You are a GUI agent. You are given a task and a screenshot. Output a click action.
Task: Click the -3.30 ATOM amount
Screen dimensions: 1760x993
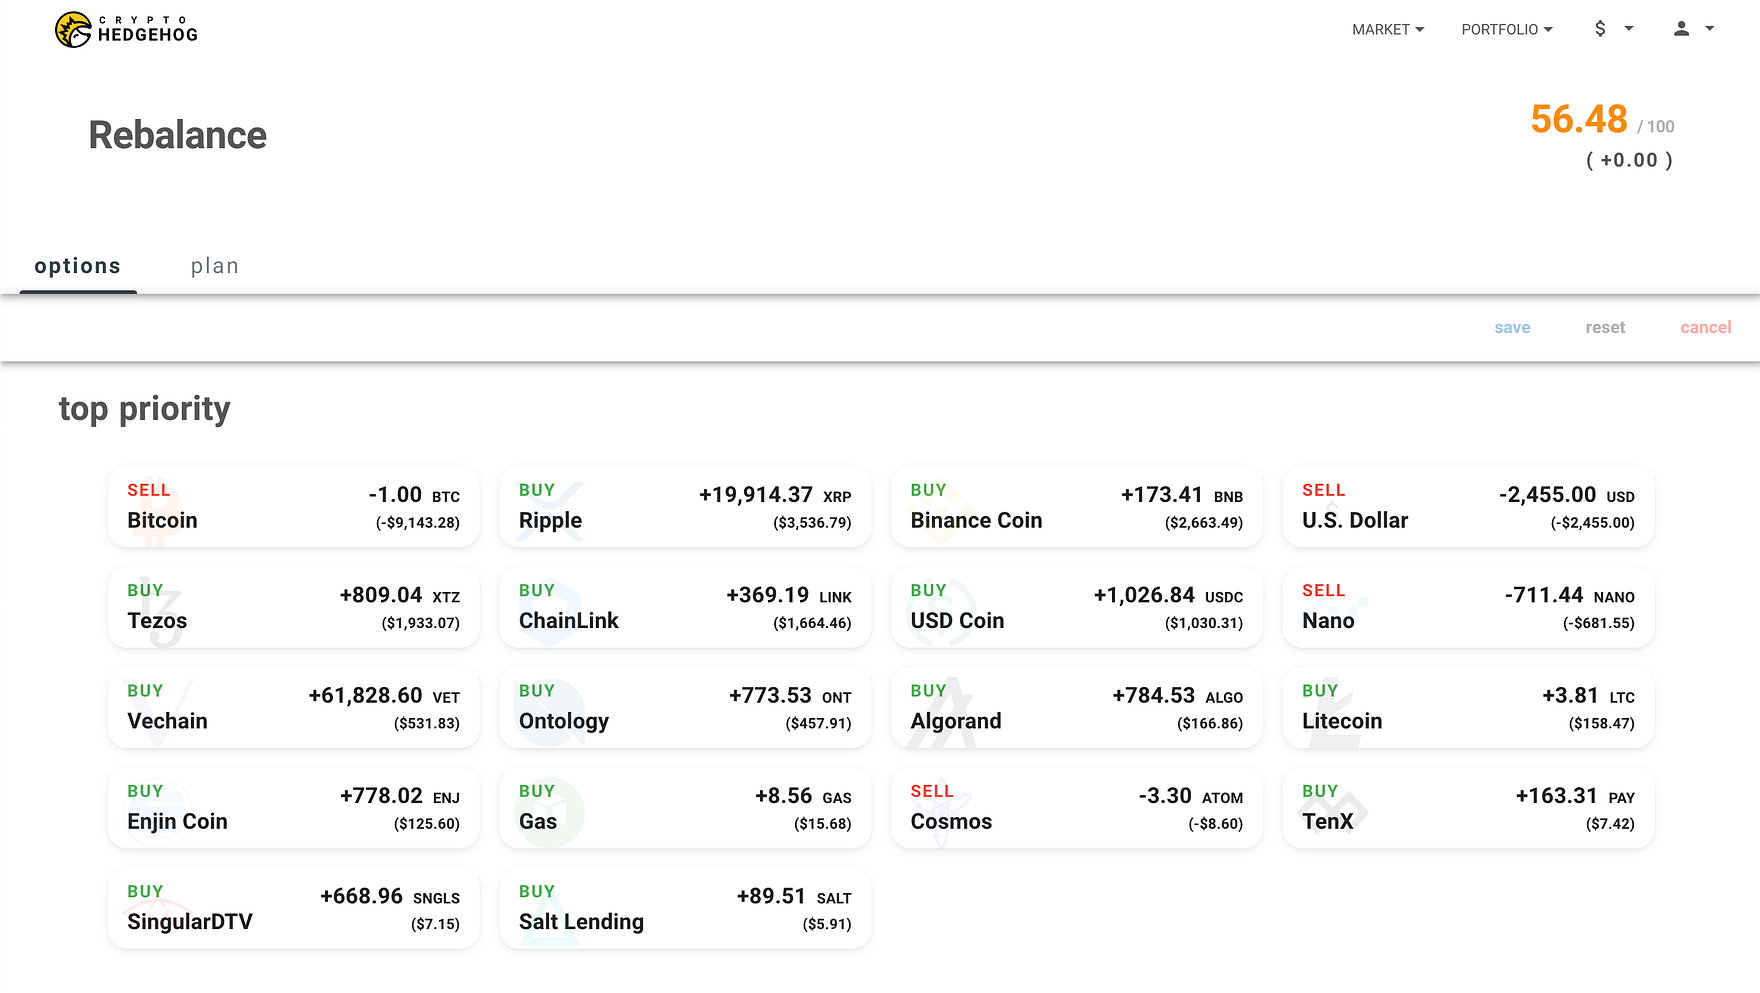[1191, 796]
